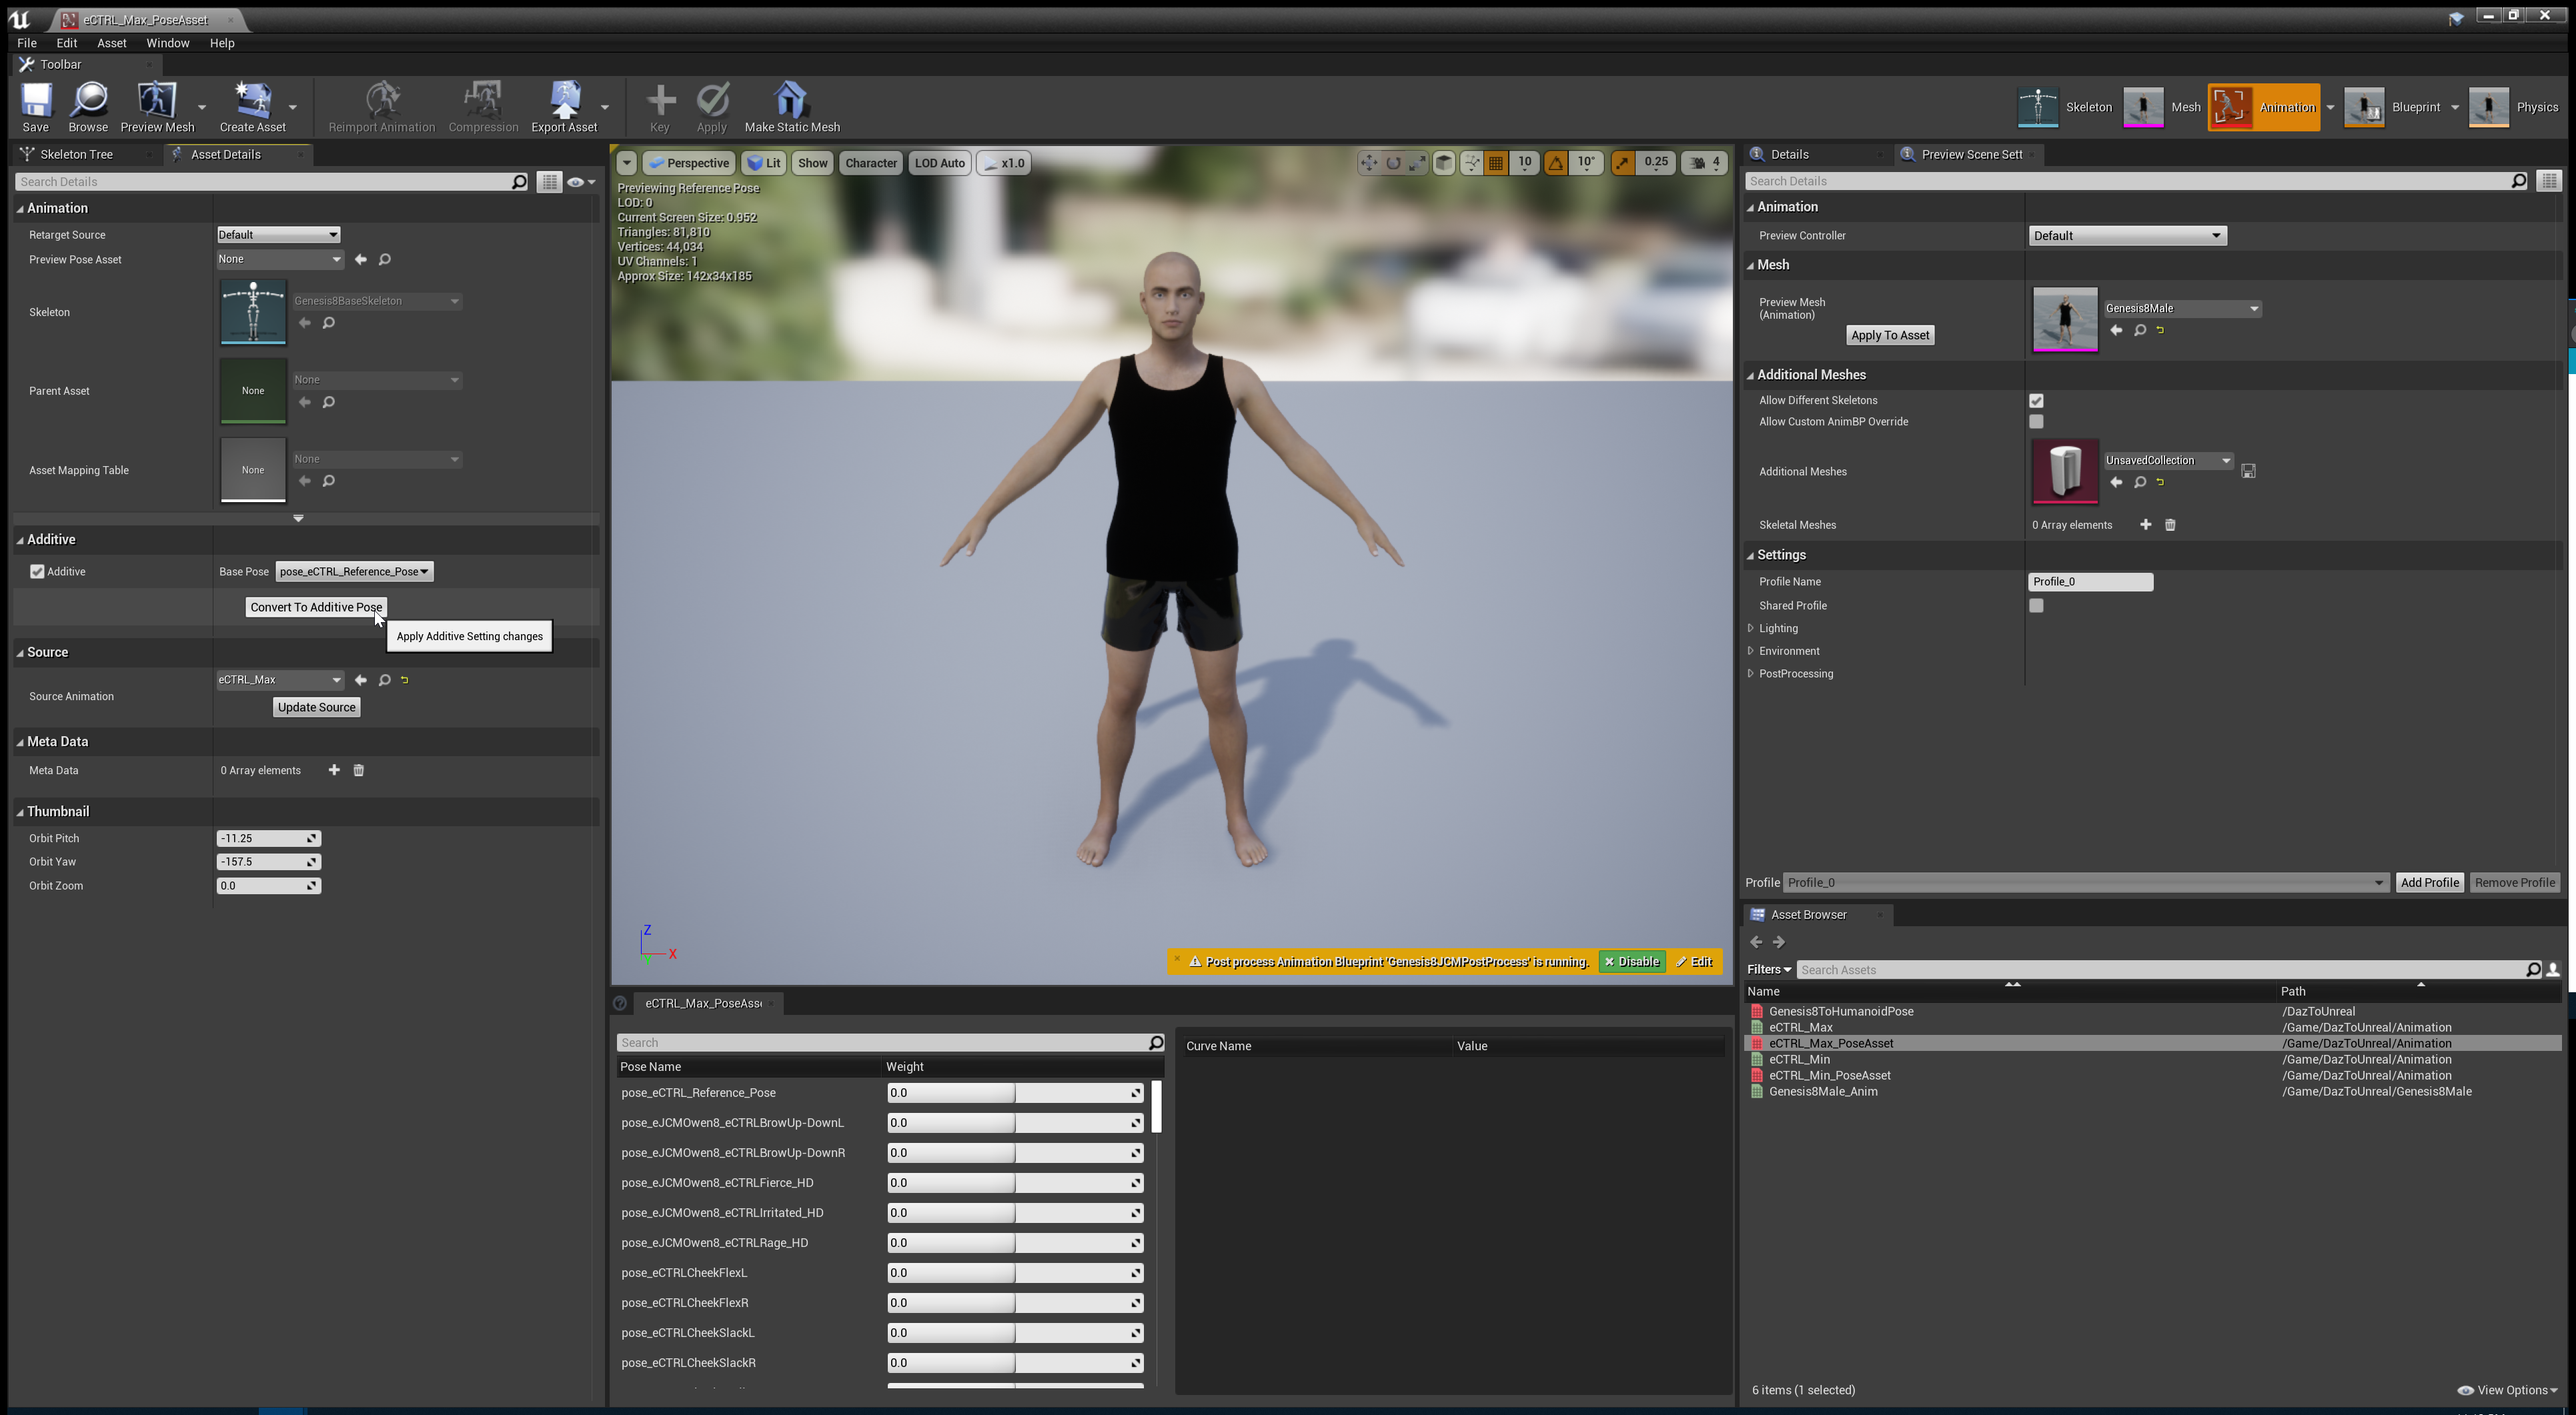Open the Edit menu
The image size is (2576, 1415).
tap(66, 43)
